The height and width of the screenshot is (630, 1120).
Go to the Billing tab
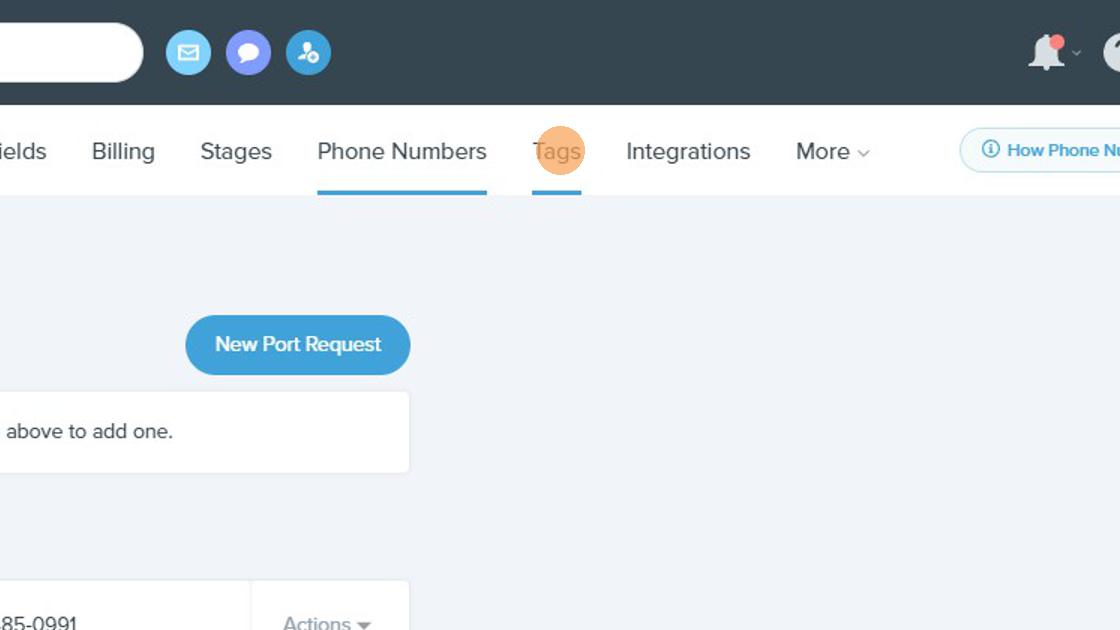[123, 151]
